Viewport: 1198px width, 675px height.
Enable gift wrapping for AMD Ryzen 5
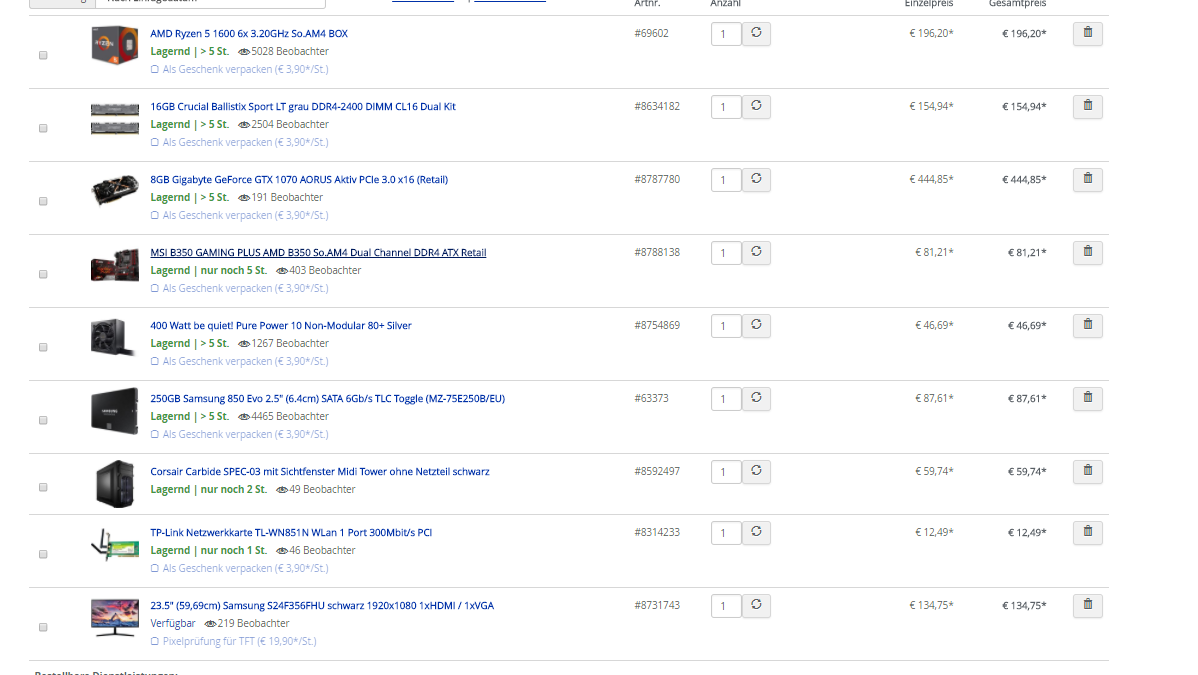[x=154, y=70]
